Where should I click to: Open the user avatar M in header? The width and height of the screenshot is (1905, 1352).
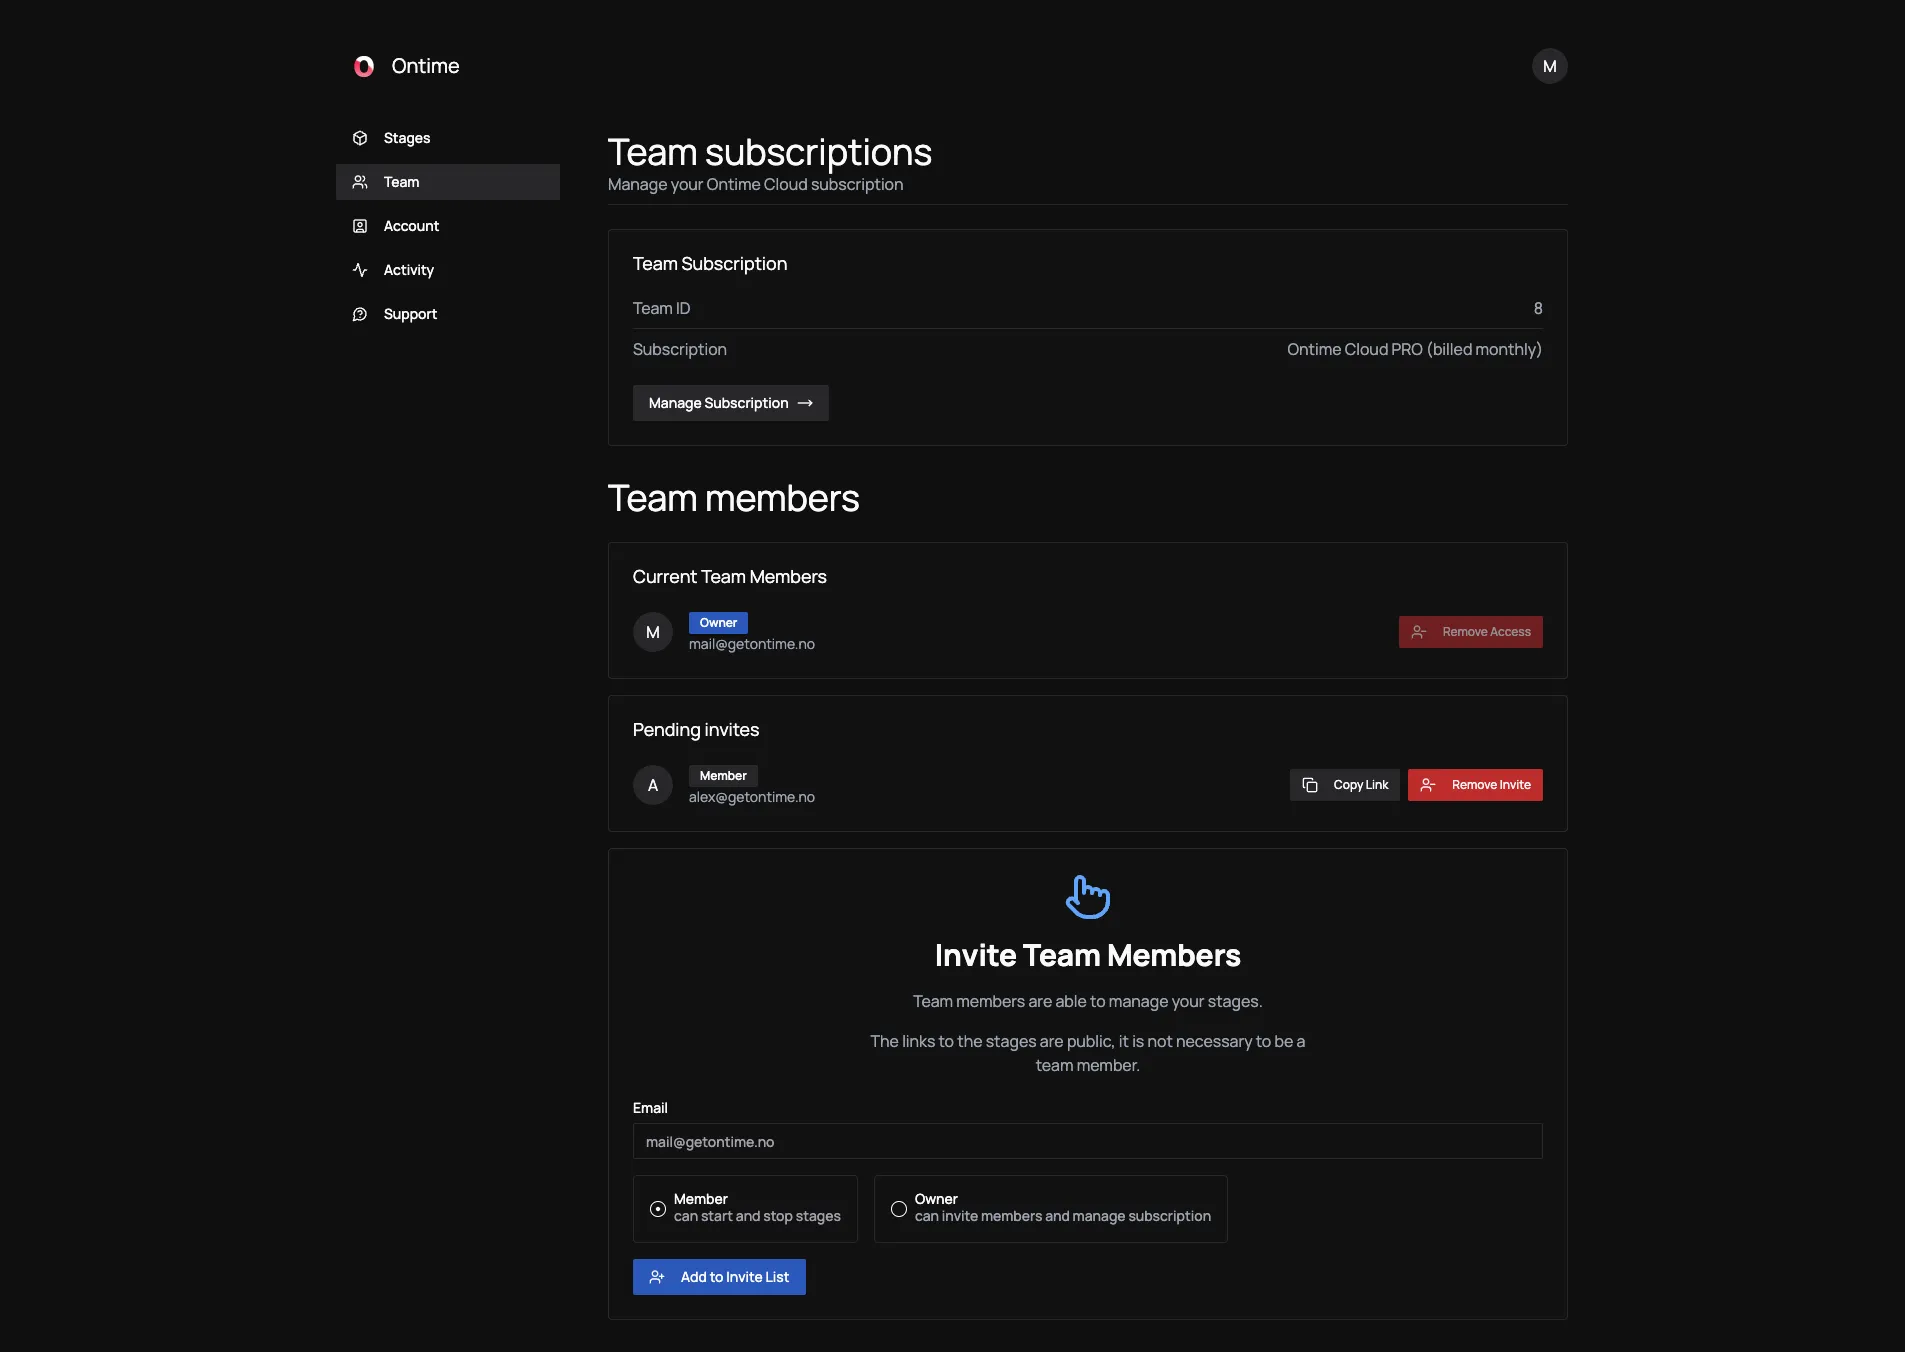click(x=1549, y=66)
